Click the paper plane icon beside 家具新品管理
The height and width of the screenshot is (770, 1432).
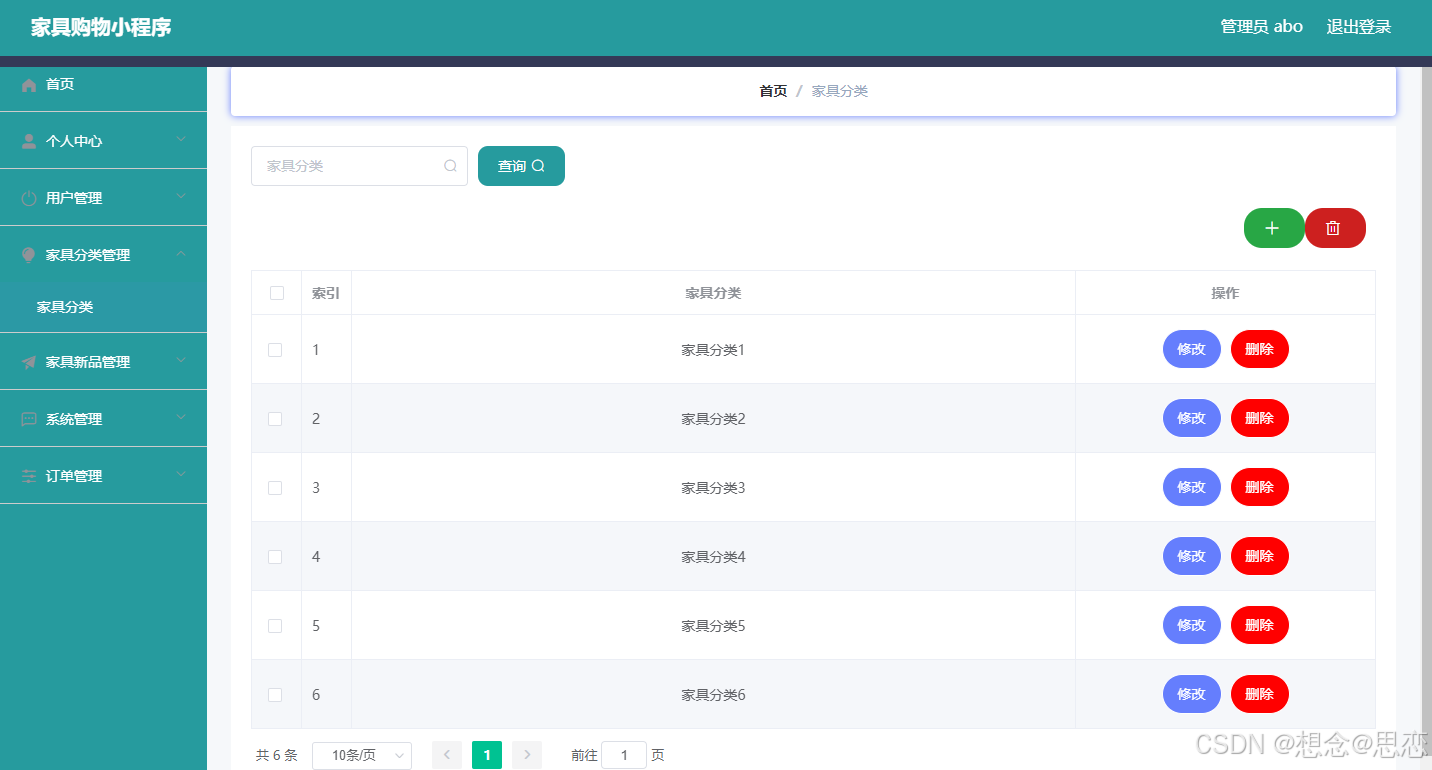tap(29, 362)
